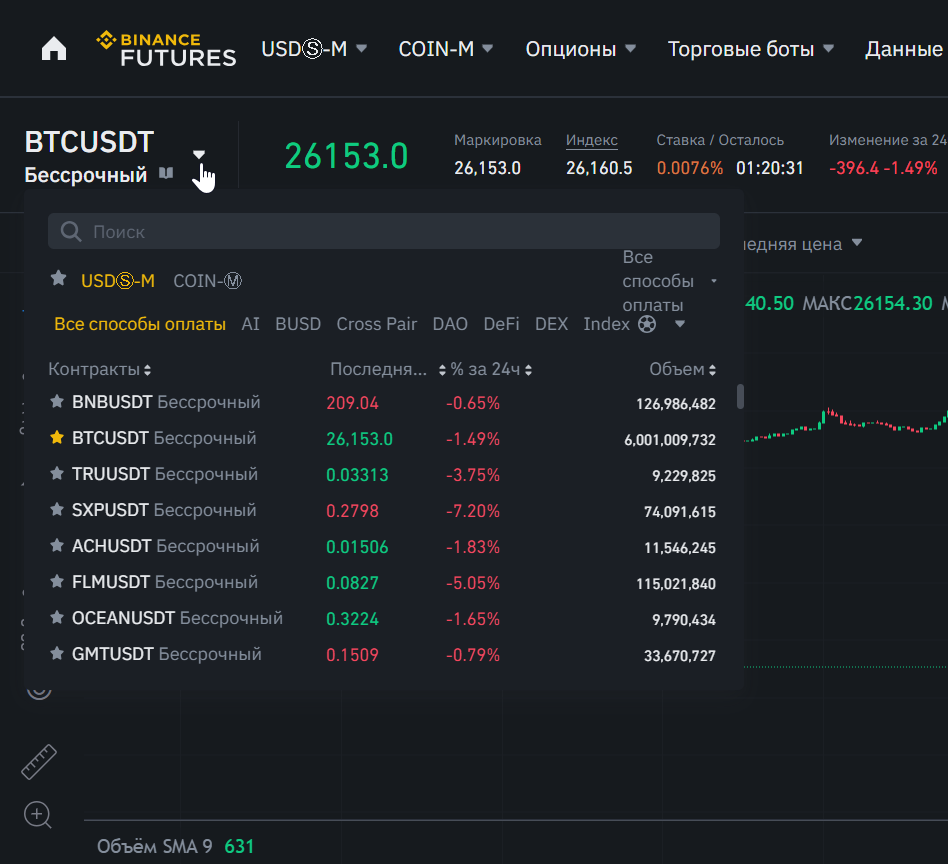Click the Binance Futures logo

[x=166, y=49]
